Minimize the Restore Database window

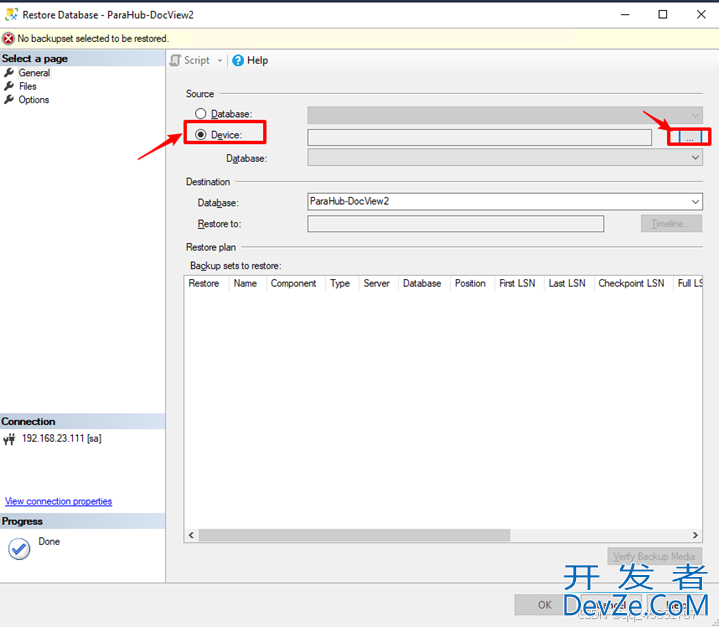tap(625, 15)
